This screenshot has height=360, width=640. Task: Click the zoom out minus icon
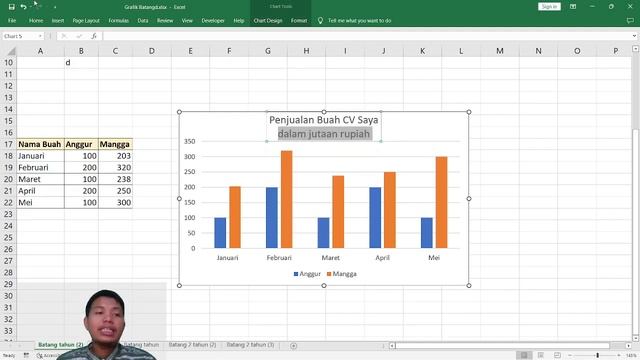click(x=570, y=356)
